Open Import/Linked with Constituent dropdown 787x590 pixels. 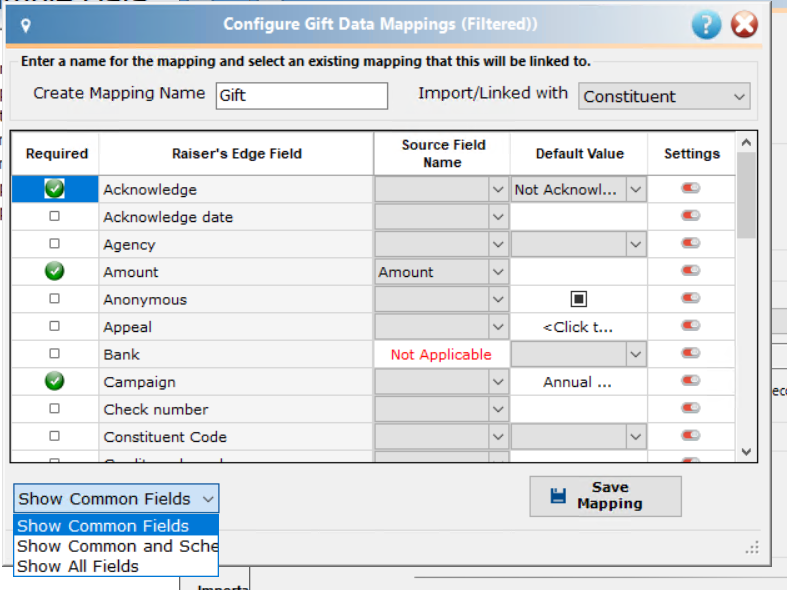664,96
